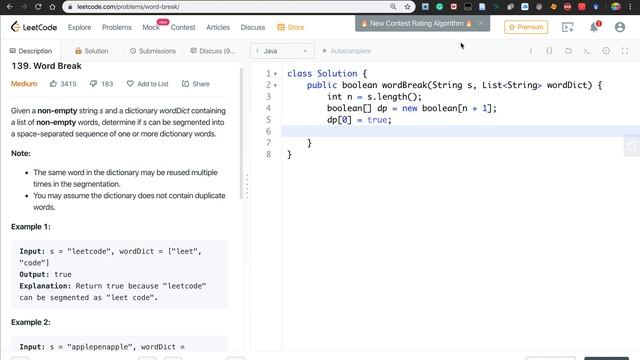Screen dimensions: 640x360
Task: Toggle Autocomplete option
Action: [x=347, y=51]
